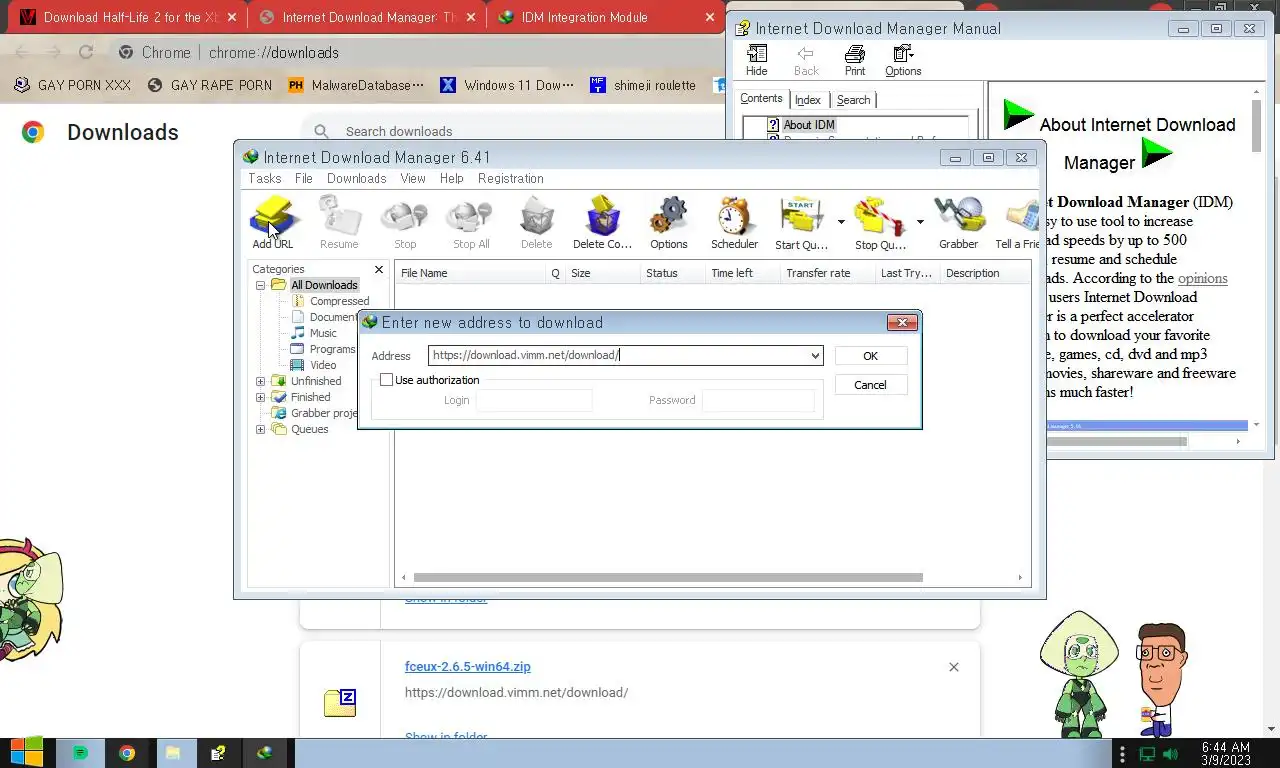Viewport: 1280px width, 768px height.
Task: Enable the Use authorization checkbox
Action: tap(386, 380)
